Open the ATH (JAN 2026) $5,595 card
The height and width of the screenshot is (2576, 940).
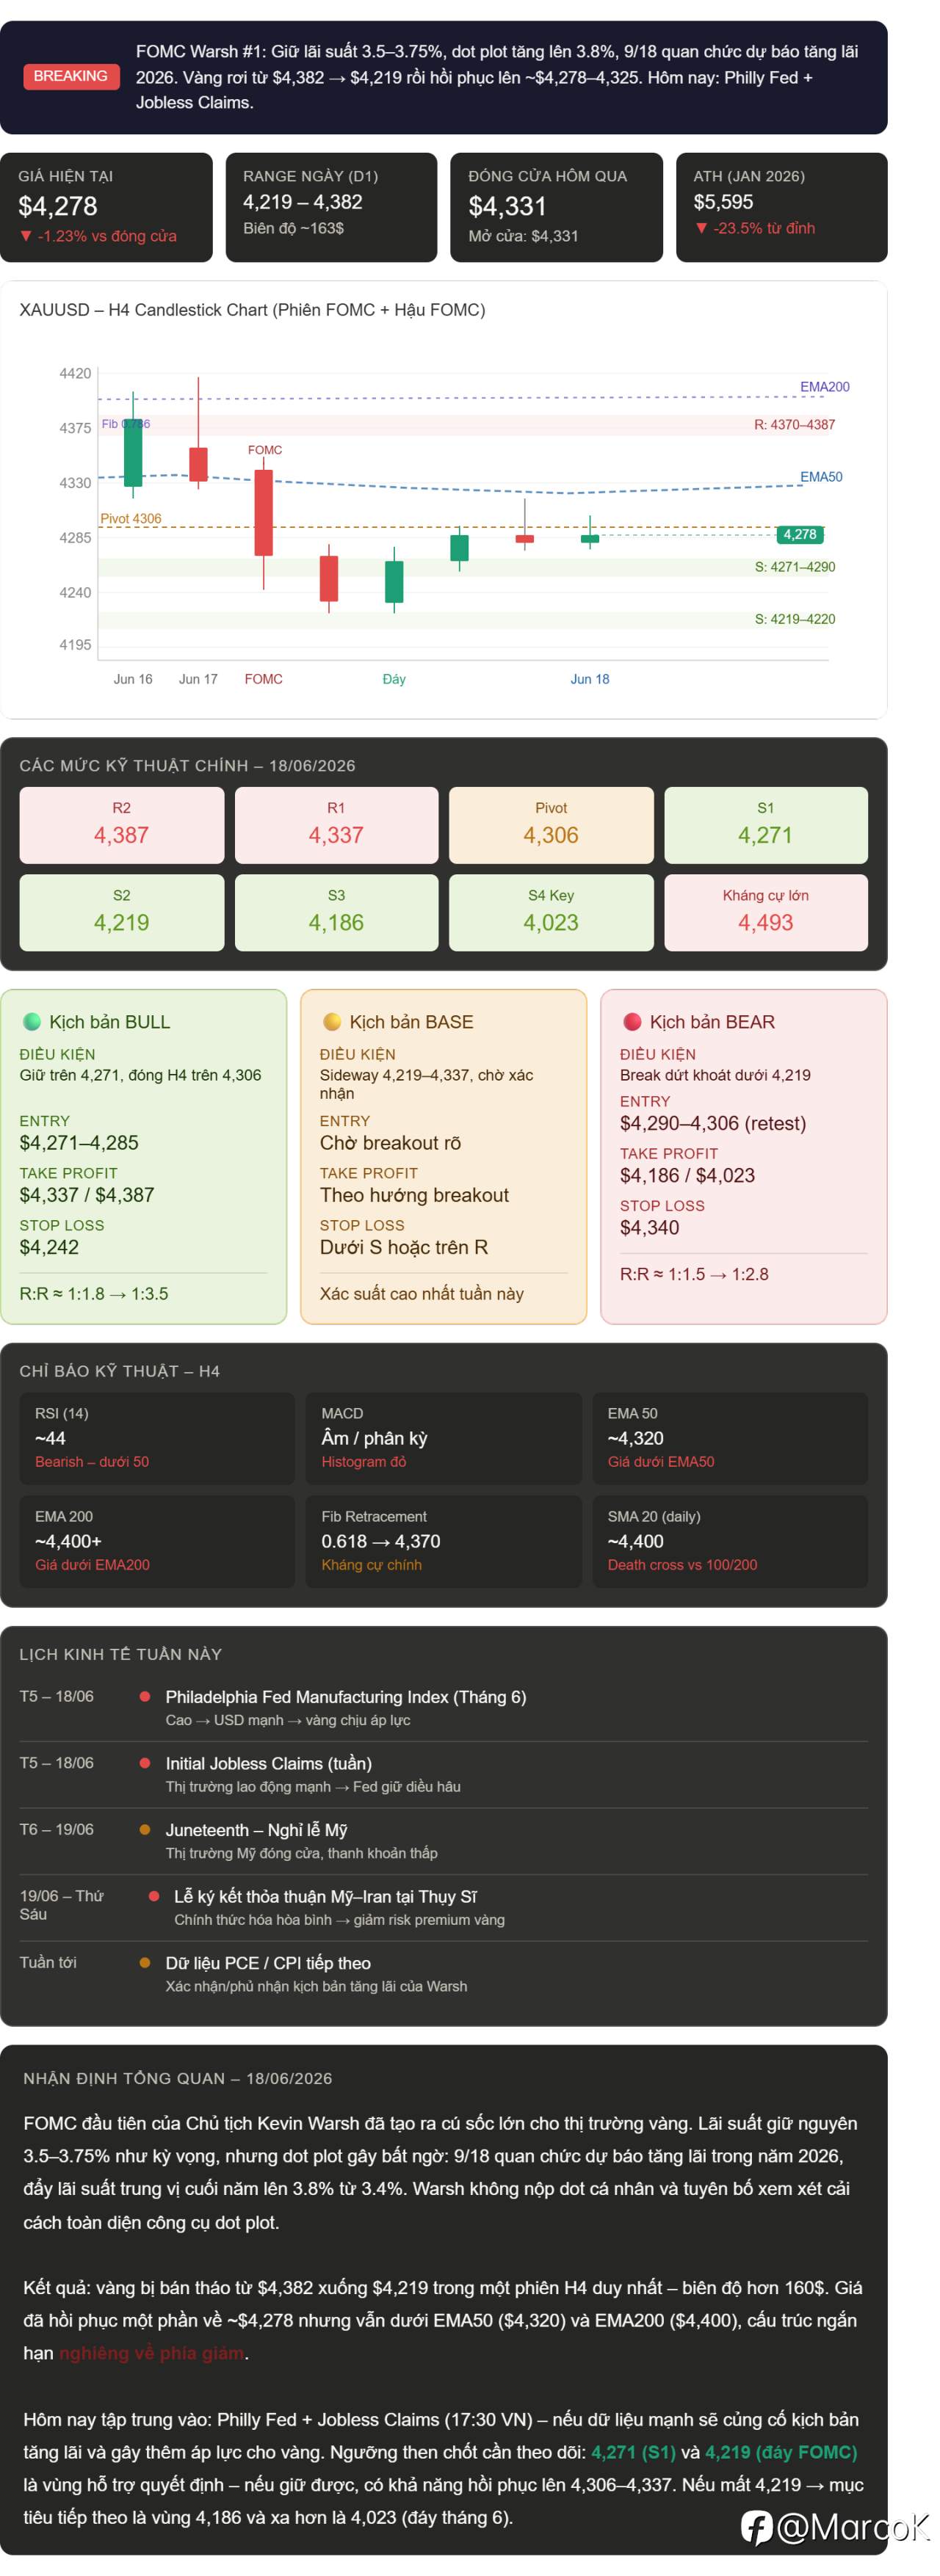click(781, 207)
